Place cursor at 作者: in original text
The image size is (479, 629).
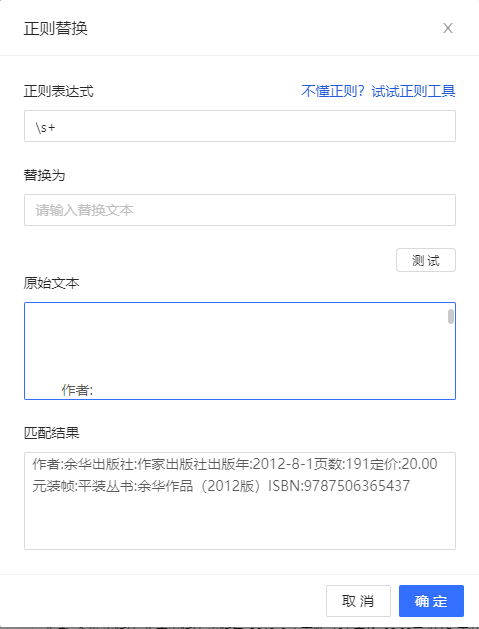[x=77, y=390]
